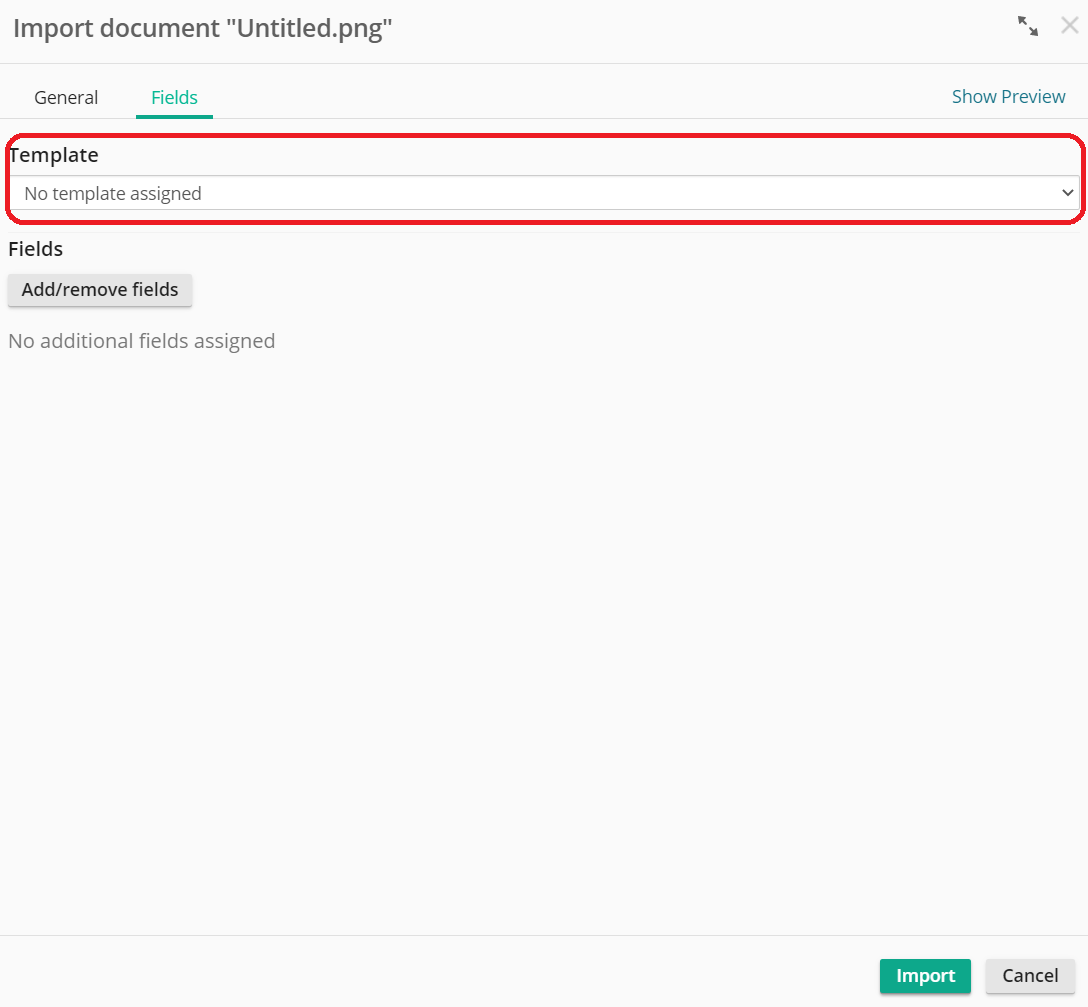Click the close X icon
Image resolution: width=1088 pixels, height=1007 pixels.
click(1070, 25)
